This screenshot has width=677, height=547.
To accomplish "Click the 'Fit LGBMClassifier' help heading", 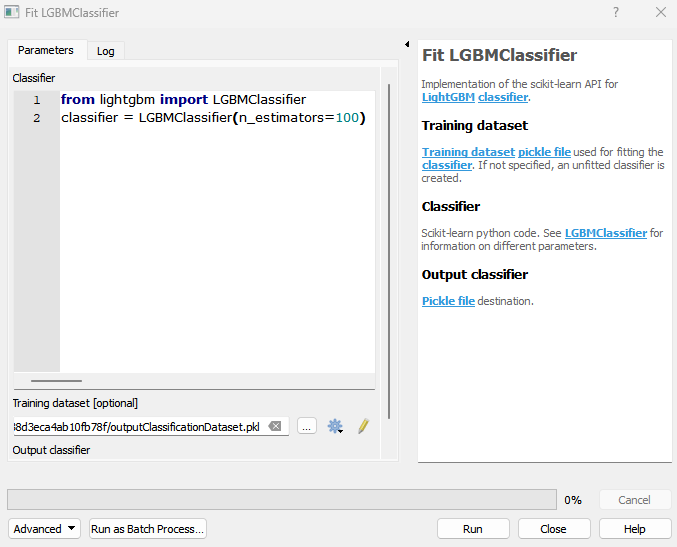I will click(499, 55).
